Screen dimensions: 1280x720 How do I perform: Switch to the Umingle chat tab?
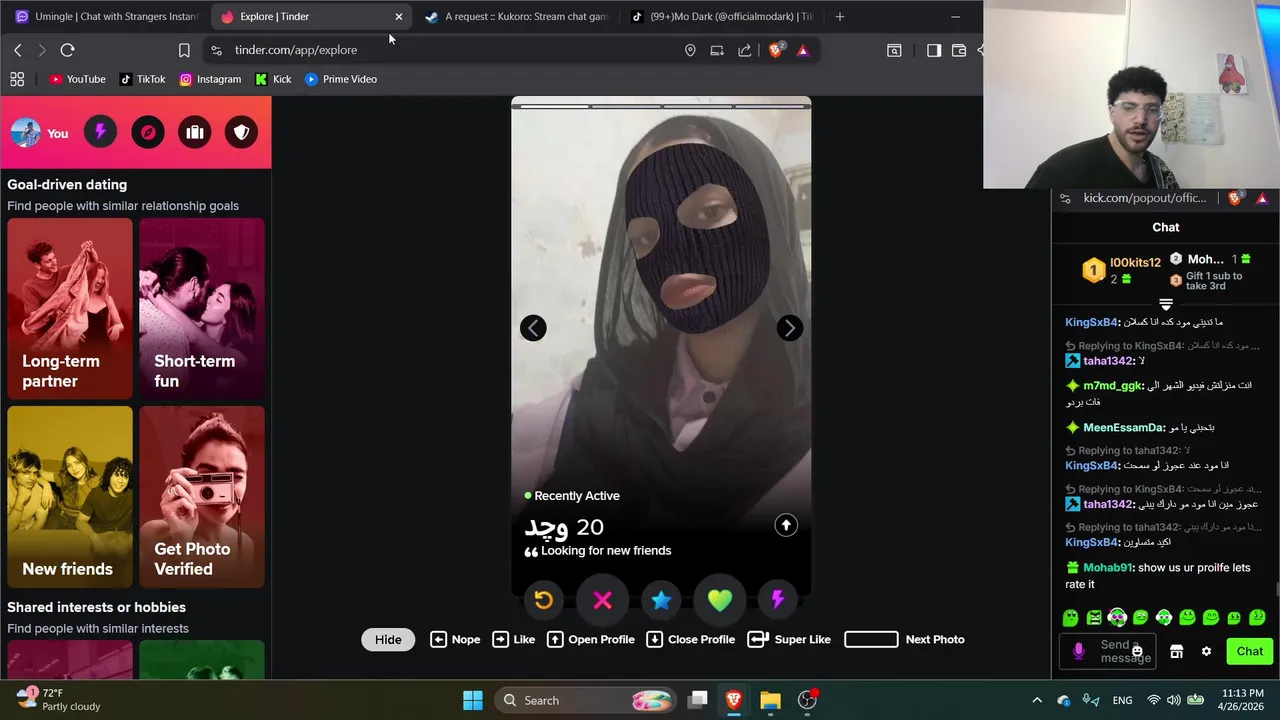[106, 16]
